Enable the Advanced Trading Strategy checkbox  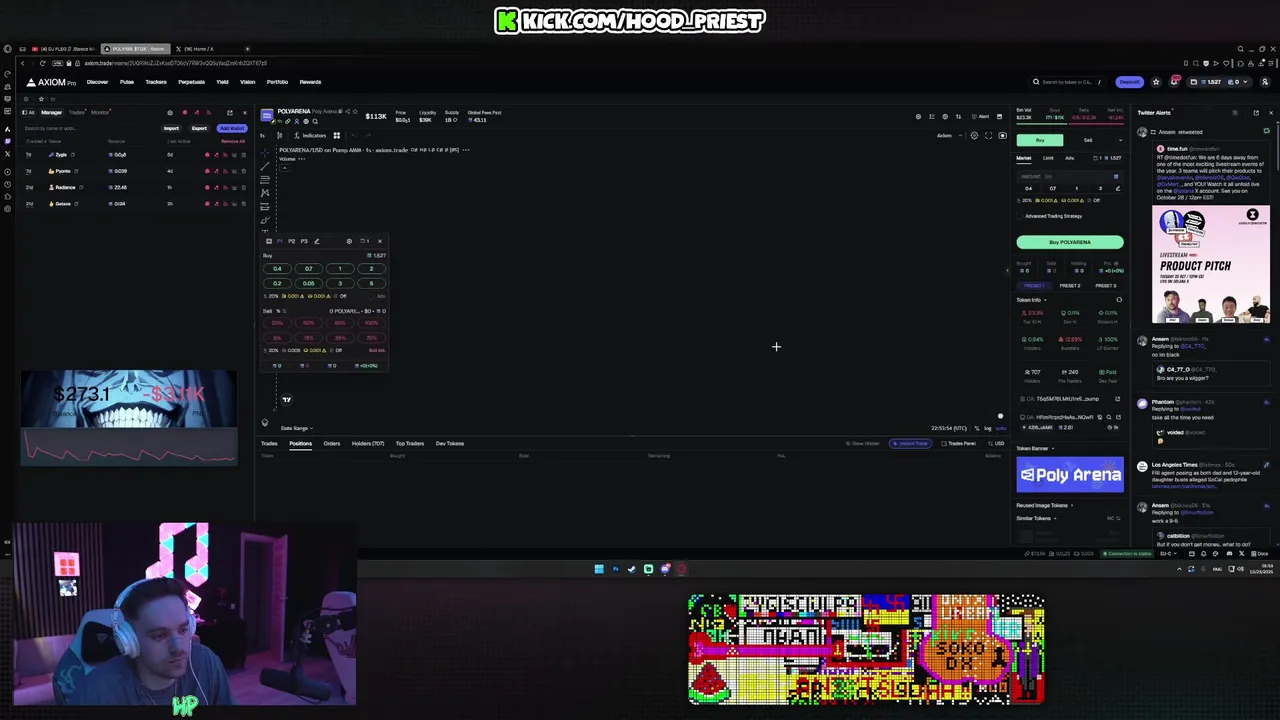tap(1020, 216)
